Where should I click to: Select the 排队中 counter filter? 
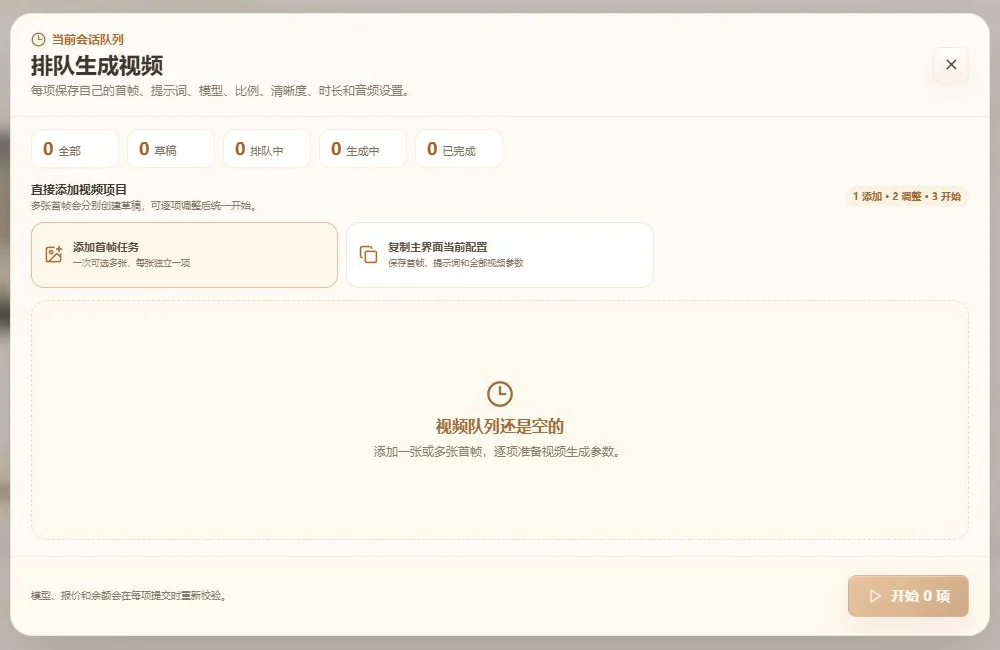click(267, 149)
